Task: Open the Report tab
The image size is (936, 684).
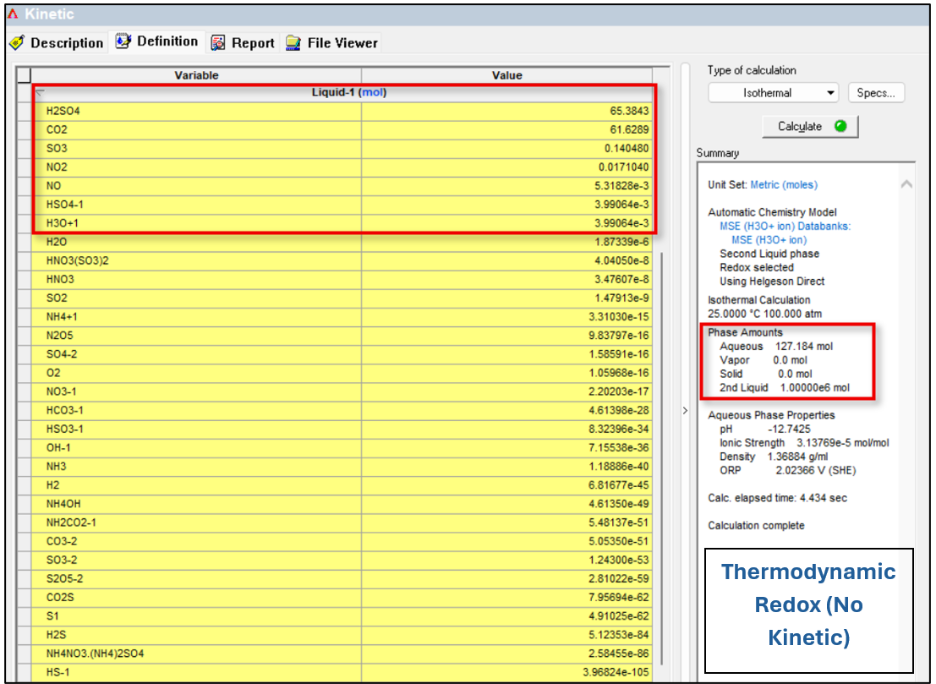Action: pos(243,43)
